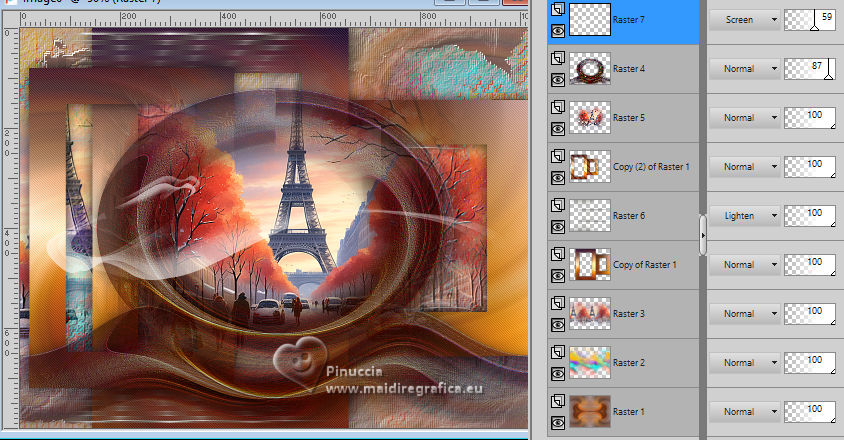
Task: Select the Raster 2 layer thumbnail
Action: [x=590, y=362]
